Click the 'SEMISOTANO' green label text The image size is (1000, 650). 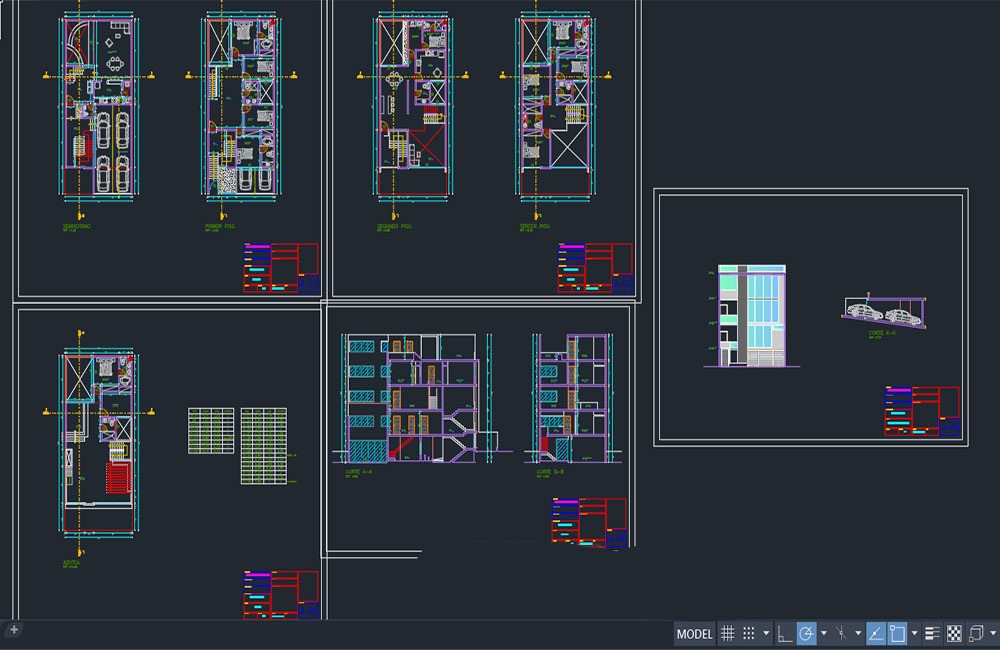[77, 226]
